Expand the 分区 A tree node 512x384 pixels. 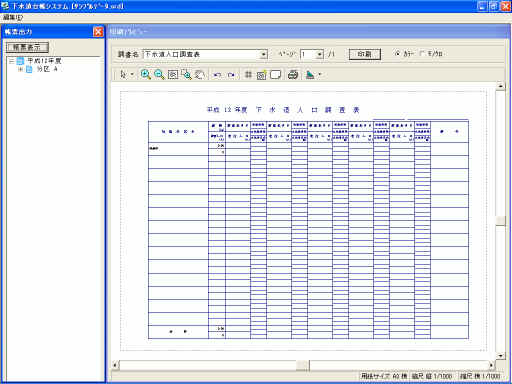coord(20,69)
